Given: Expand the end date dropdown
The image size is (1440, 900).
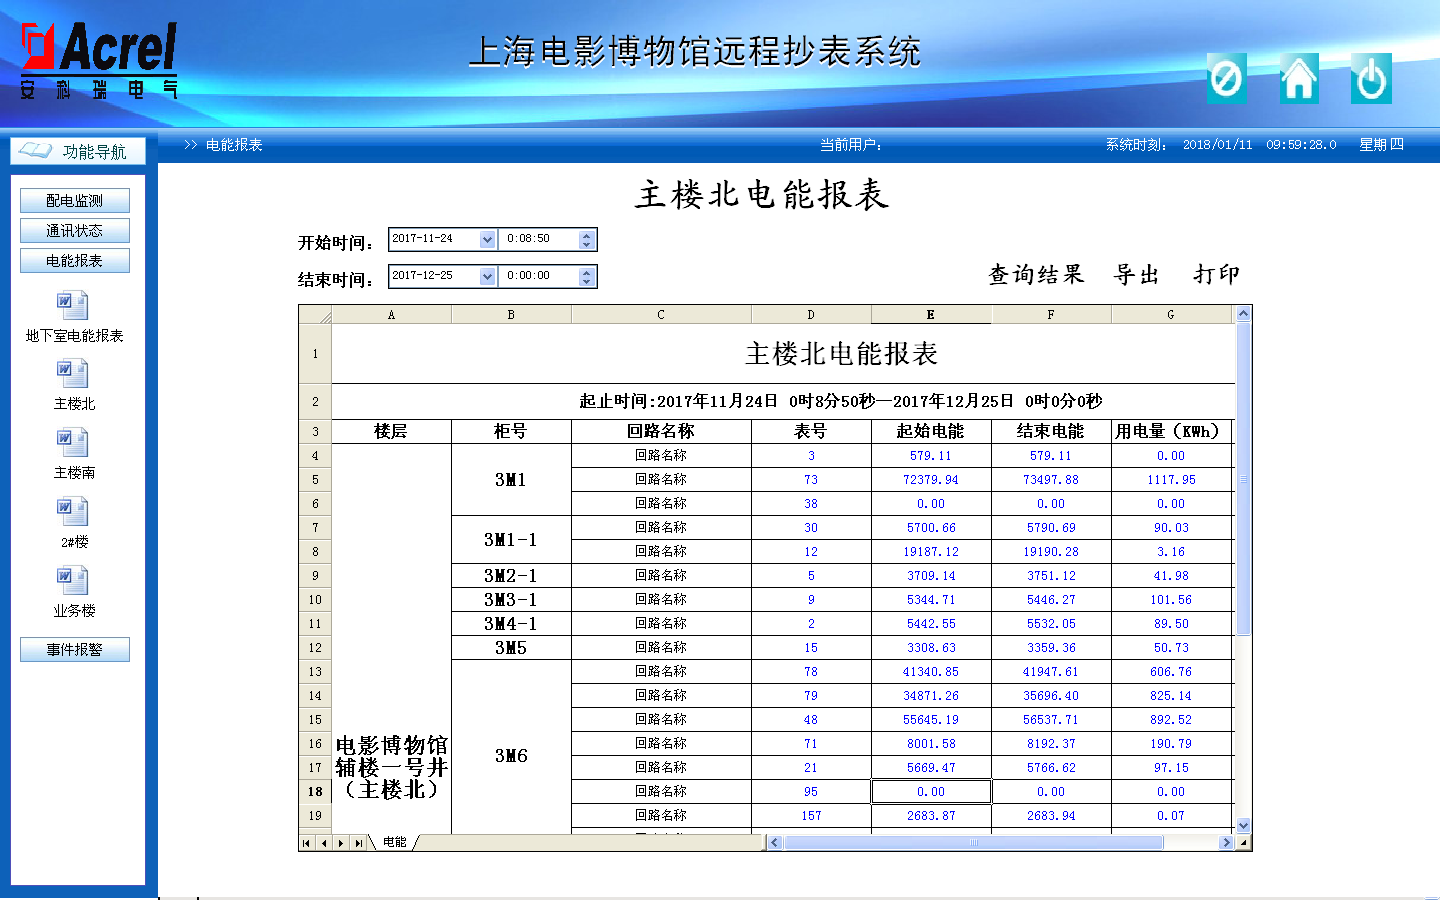Looking at the screenshot, I should point(487,277).
